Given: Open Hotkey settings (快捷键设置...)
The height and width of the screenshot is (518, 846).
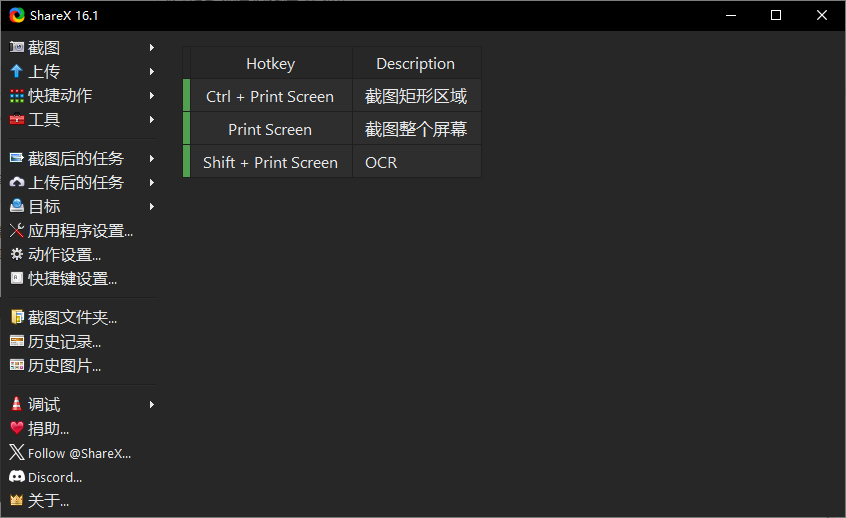Looking at the screenshot, I should coord(72,279).
